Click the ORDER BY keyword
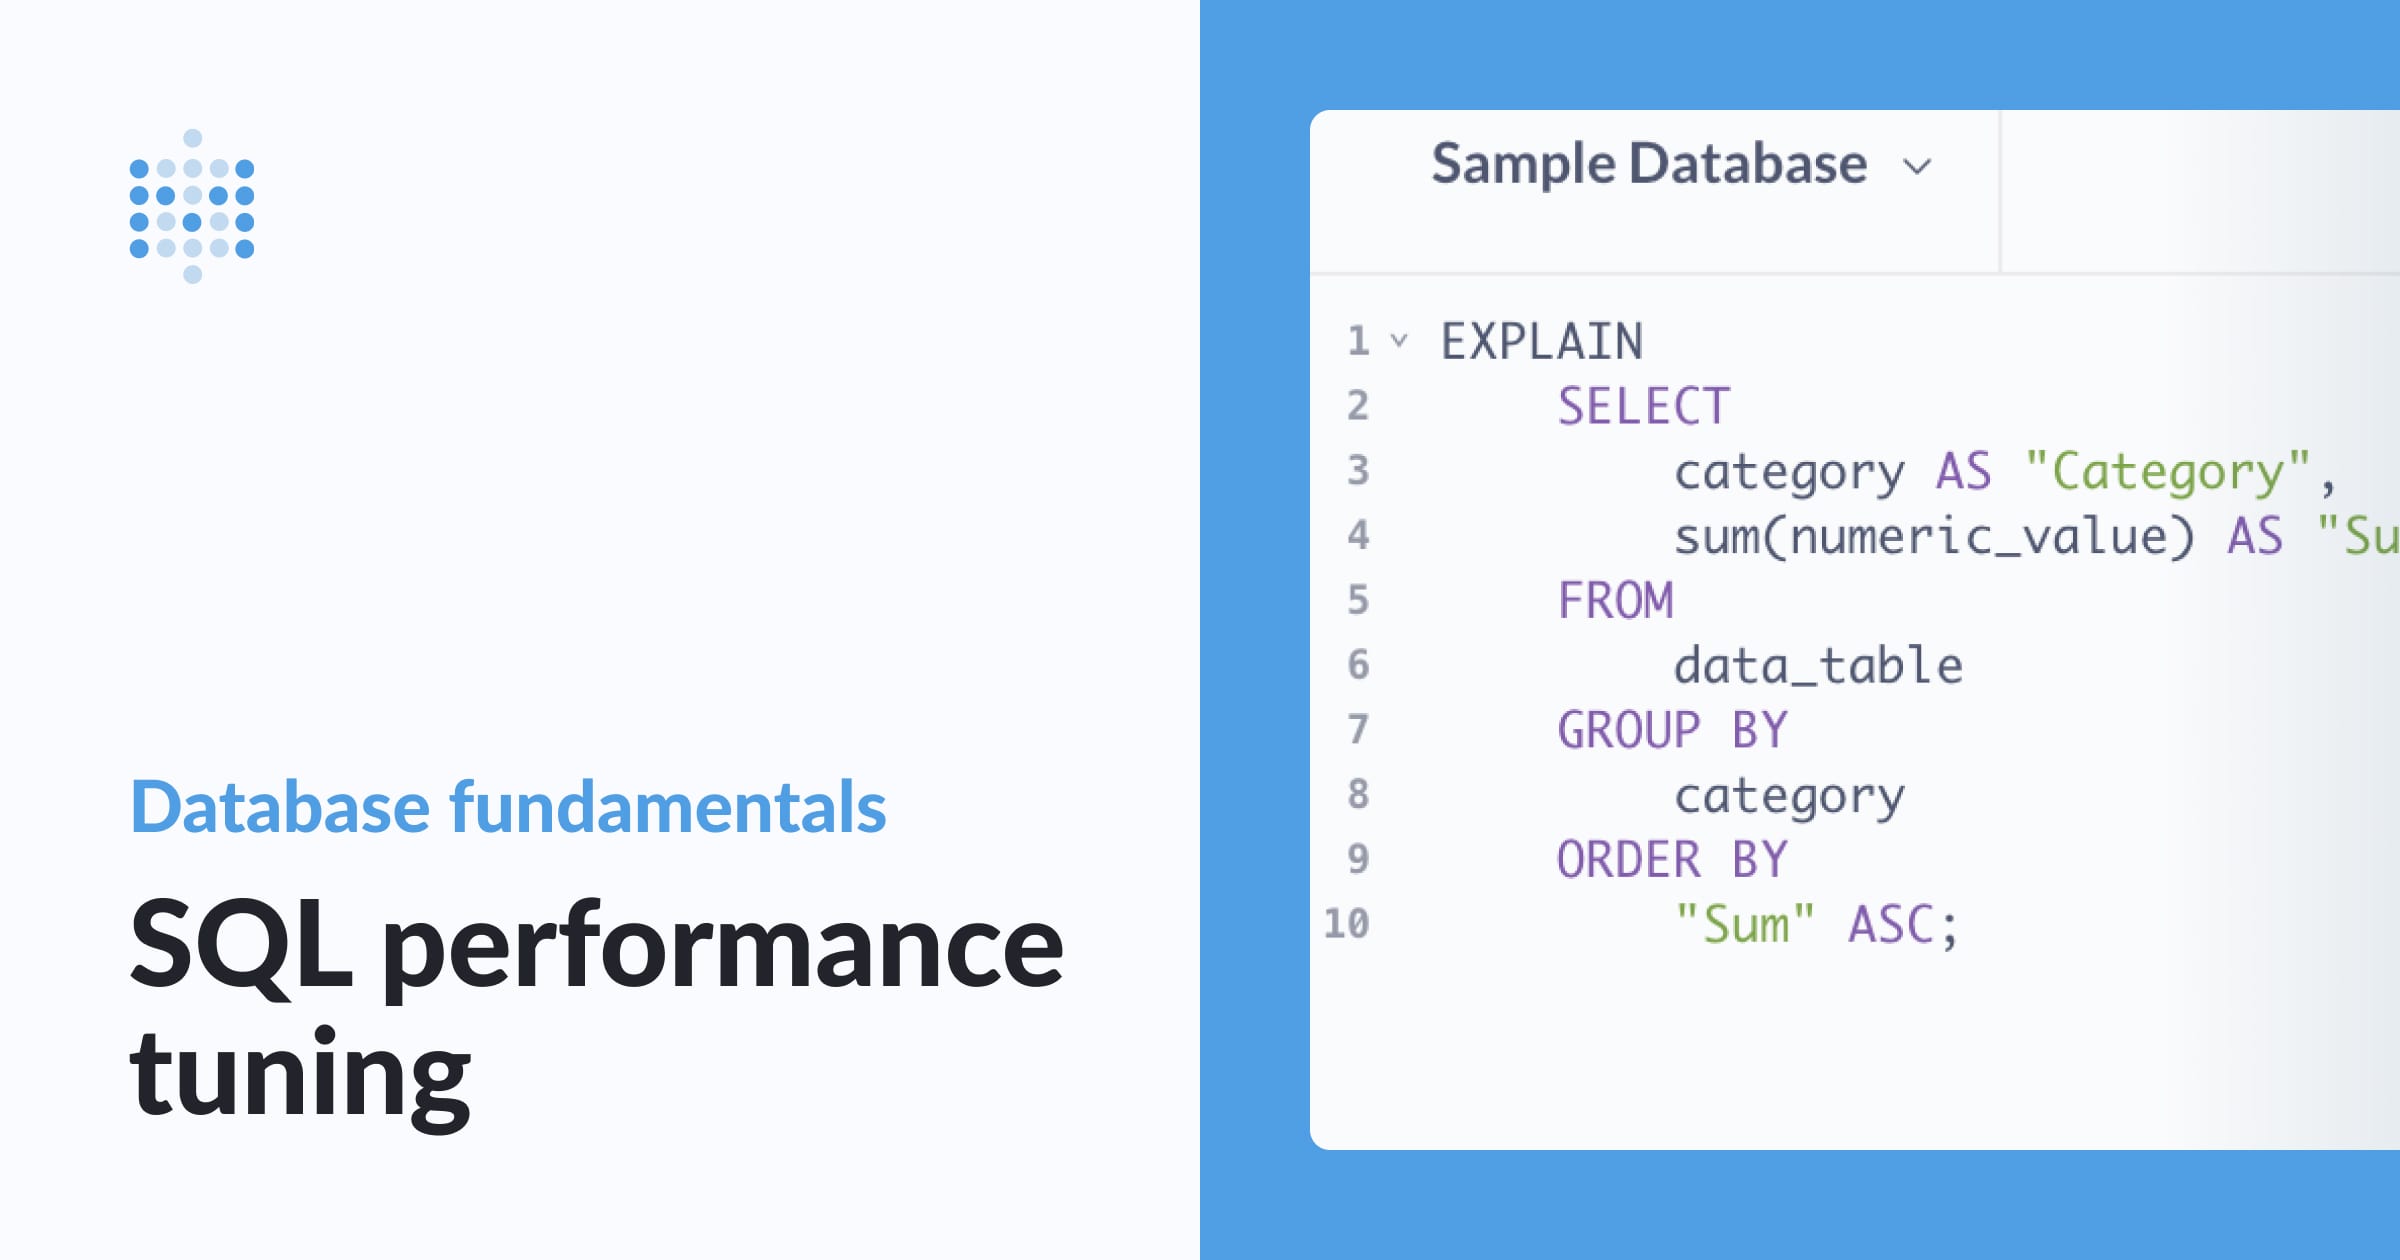Image resolution: width=2400 pixels, height=1260 pixels. pos(1673,857)
